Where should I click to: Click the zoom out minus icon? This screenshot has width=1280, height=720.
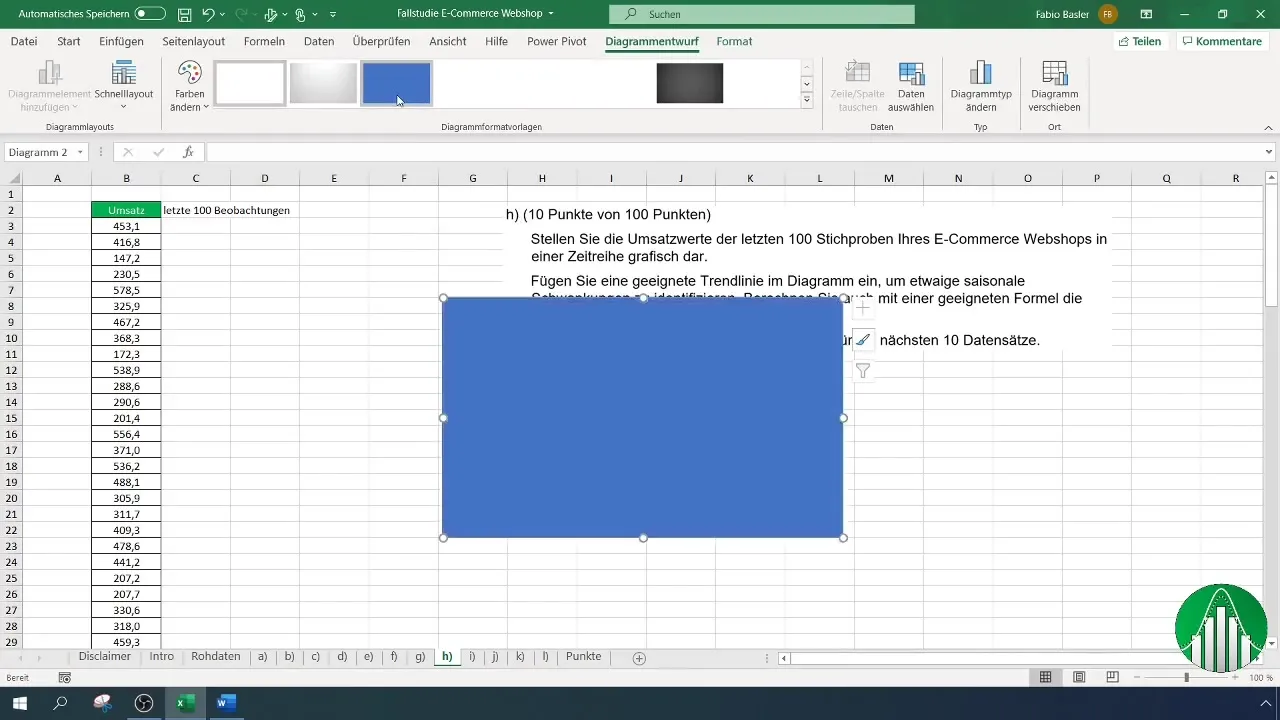[1137, 677]
